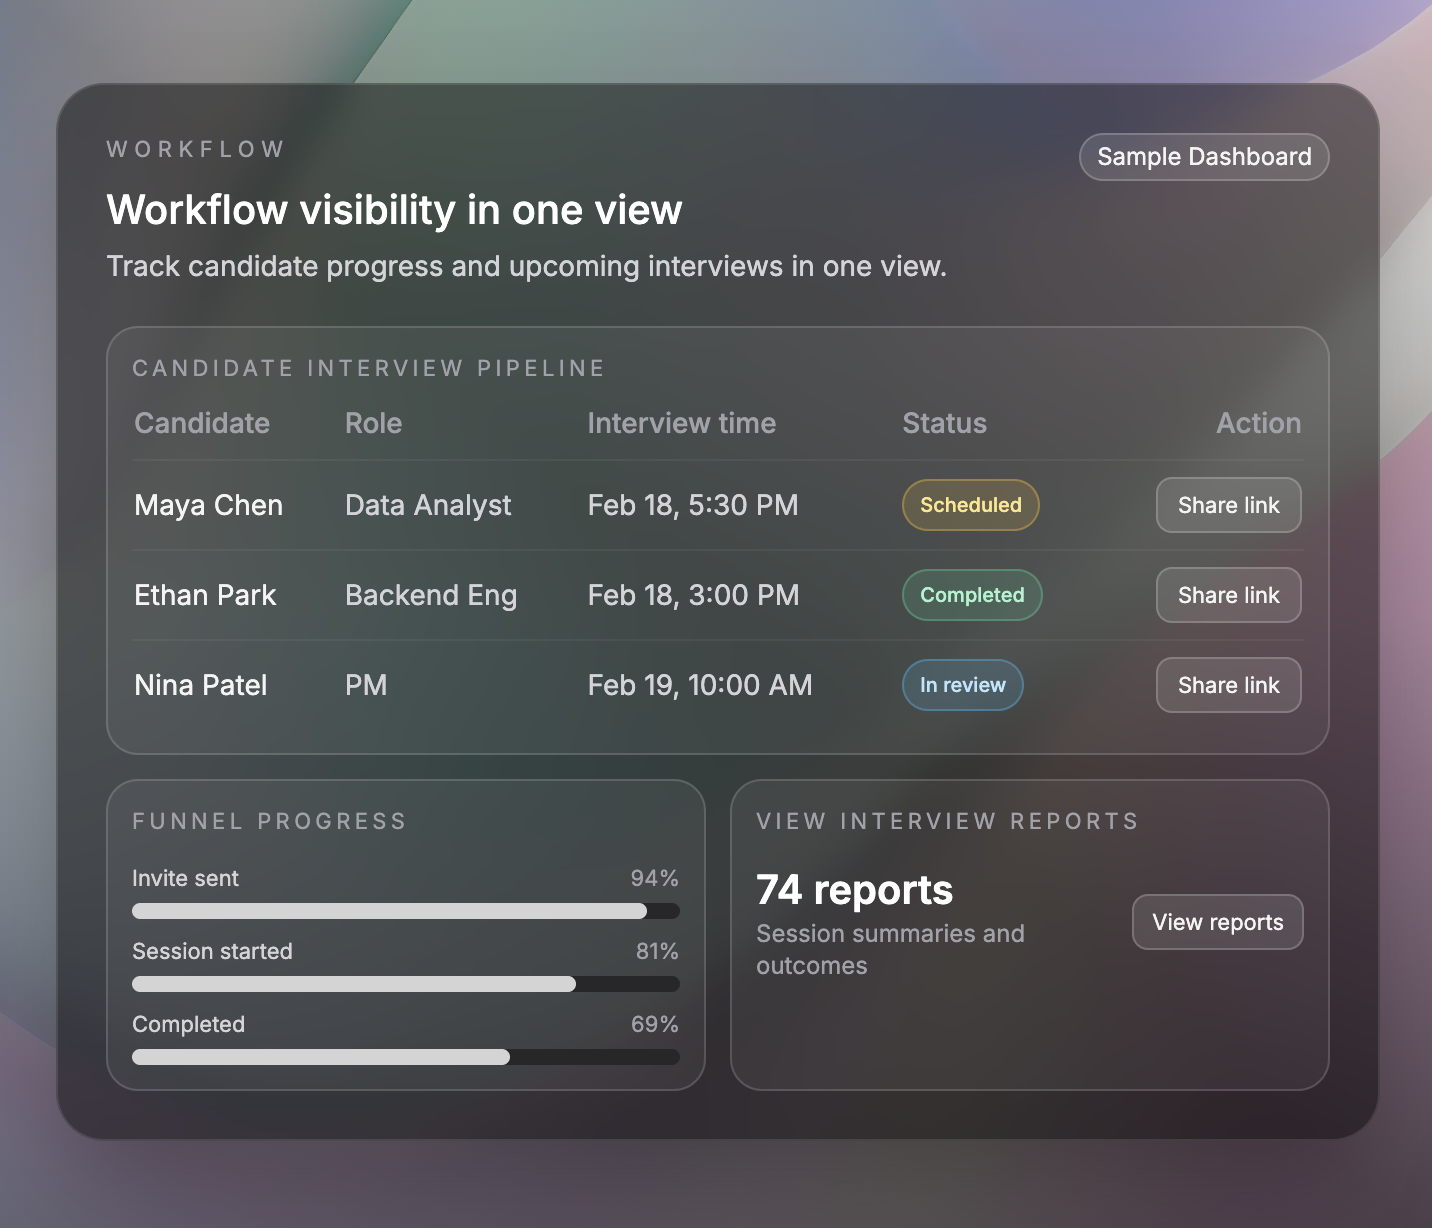Click the Funnel Progress section header
Screen dimensions: 1432x1228
[x=269, y=821]
